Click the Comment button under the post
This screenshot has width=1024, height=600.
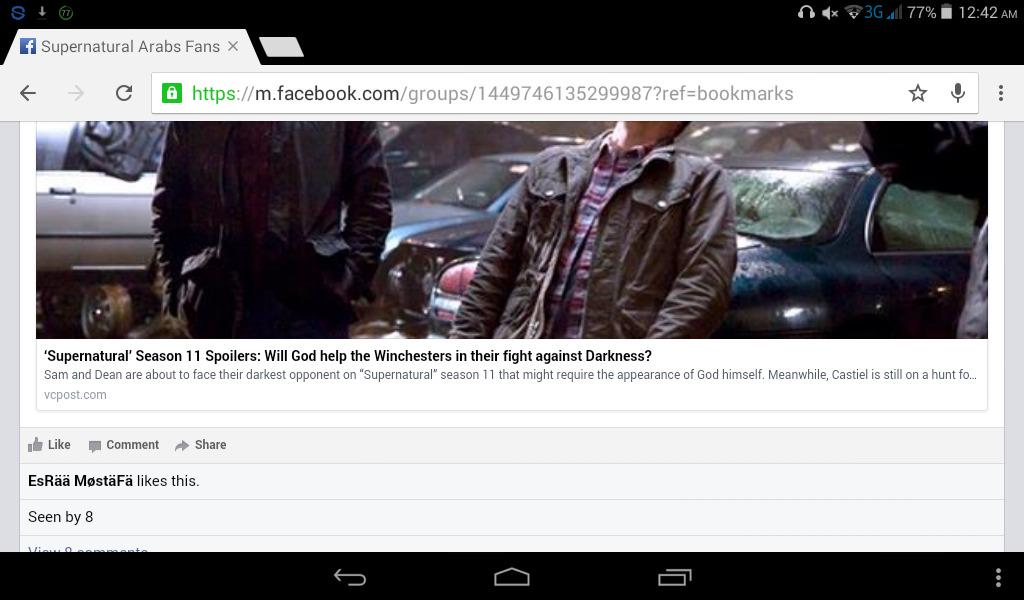pyautogui.click(x=124, y=445)
